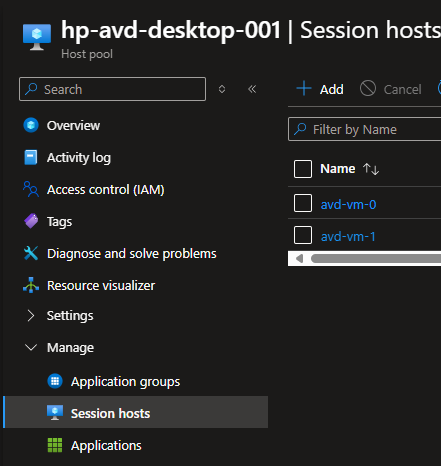Open Activity log
Image resolution: width=441 pixels, height=466 pixels.
click(x=79, y=158)
